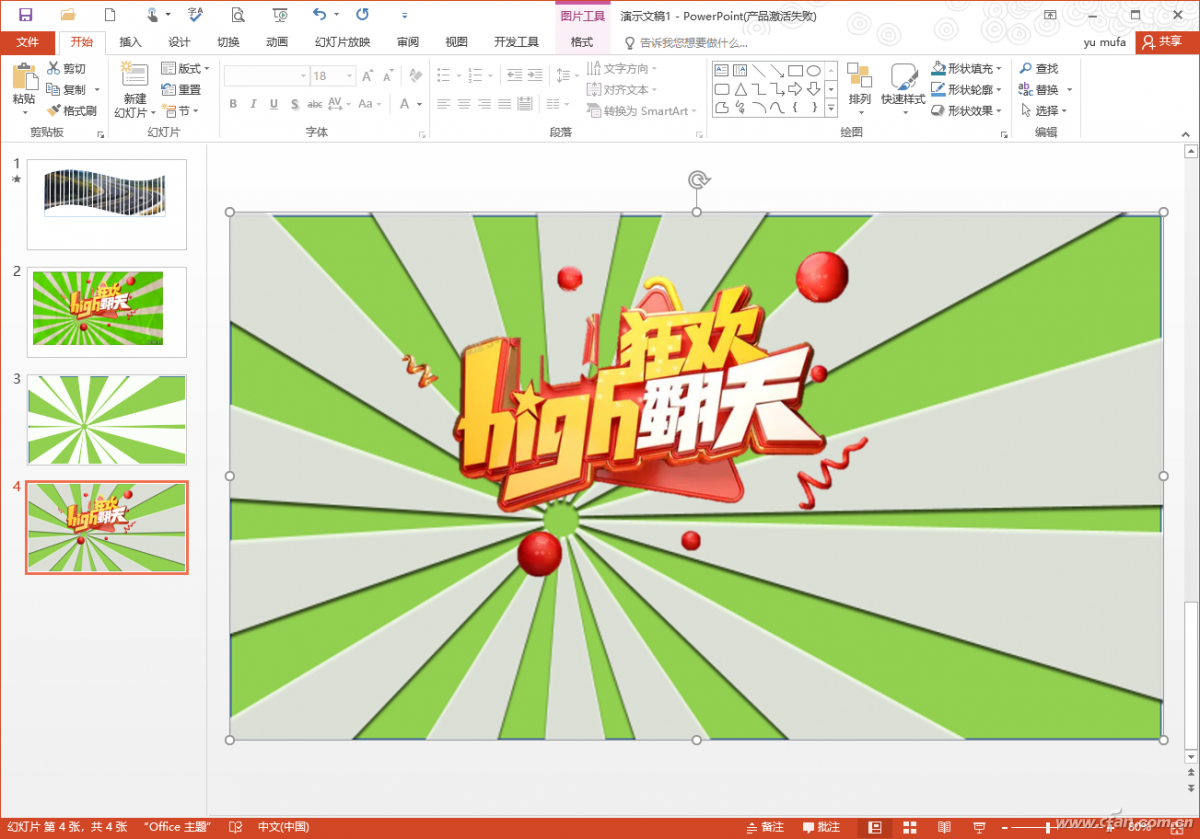Toggle left text alignment
Viewport: 1200px width, 839px height.
(x=443, y=104)
